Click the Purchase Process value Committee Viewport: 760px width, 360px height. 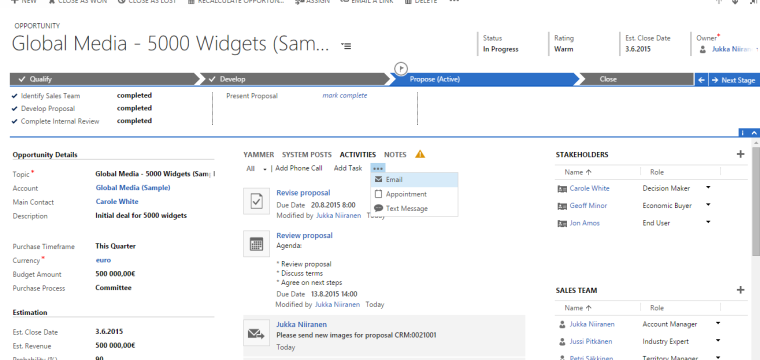113,288
